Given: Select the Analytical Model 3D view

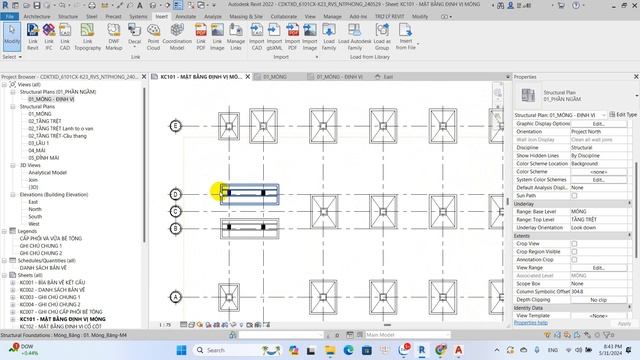Looking at the screenshot, I should click(x=47, y=173).
